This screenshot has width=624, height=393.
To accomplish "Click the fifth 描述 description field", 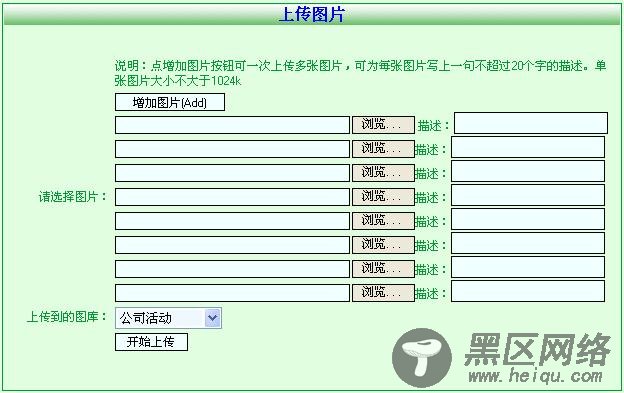I will pos(528,219).
